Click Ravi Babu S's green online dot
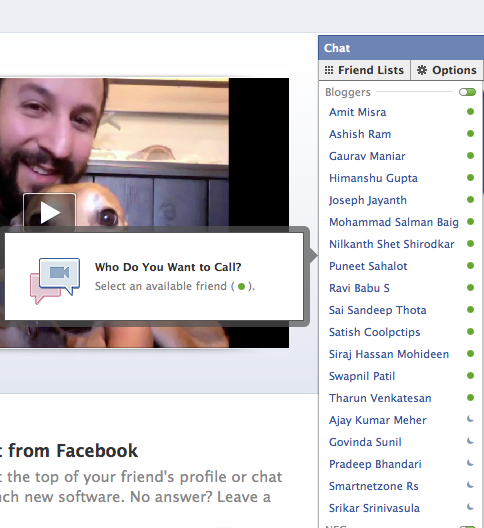This screenshot has width=484, height=528. coord(471,288)
